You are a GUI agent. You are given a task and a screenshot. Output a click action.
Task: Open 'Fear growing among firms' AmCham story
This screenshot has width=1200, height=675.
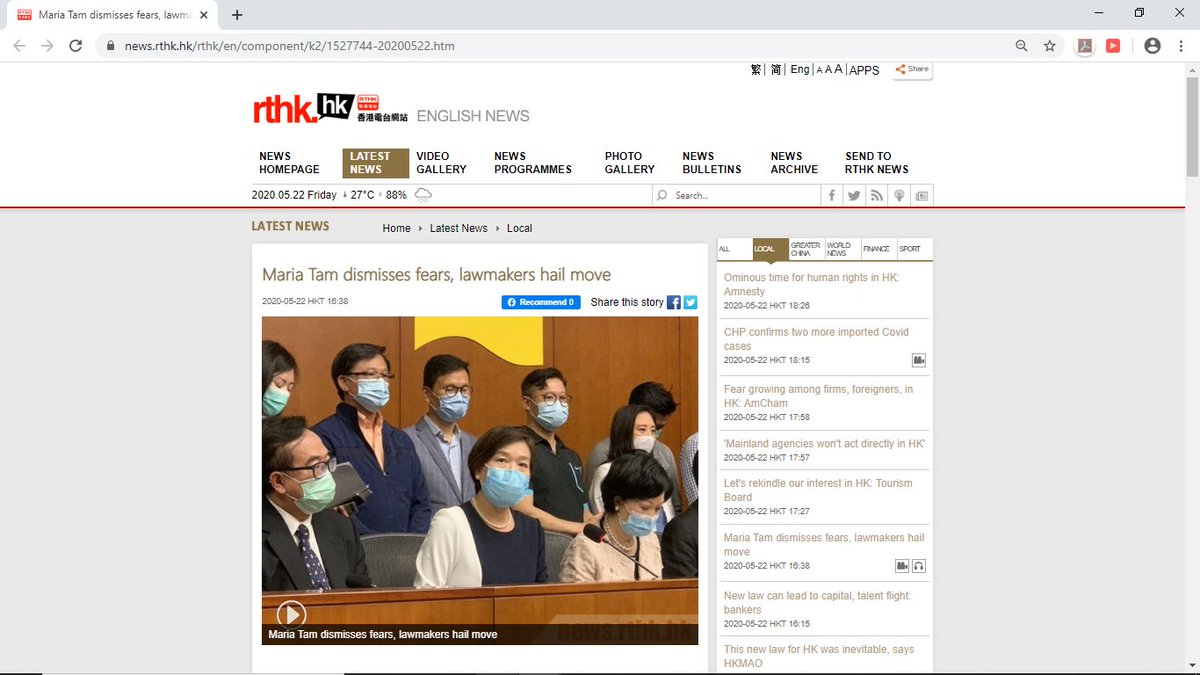(x=818, y=396)
